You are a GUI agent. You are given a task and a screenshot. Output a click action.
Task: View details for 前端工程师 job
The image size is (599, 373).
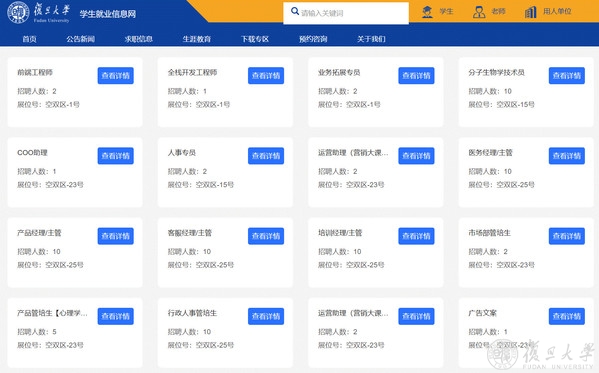pos(116,76)
